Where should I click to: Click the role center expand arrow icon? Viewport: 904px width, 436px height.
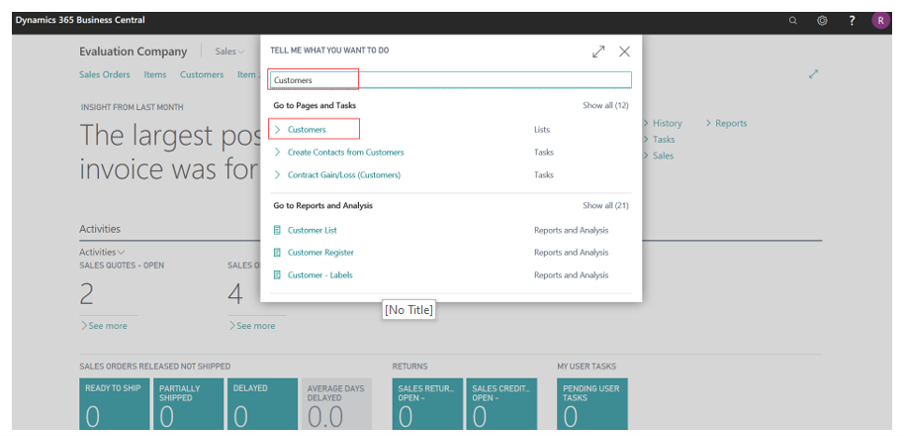tap(813, 74)
